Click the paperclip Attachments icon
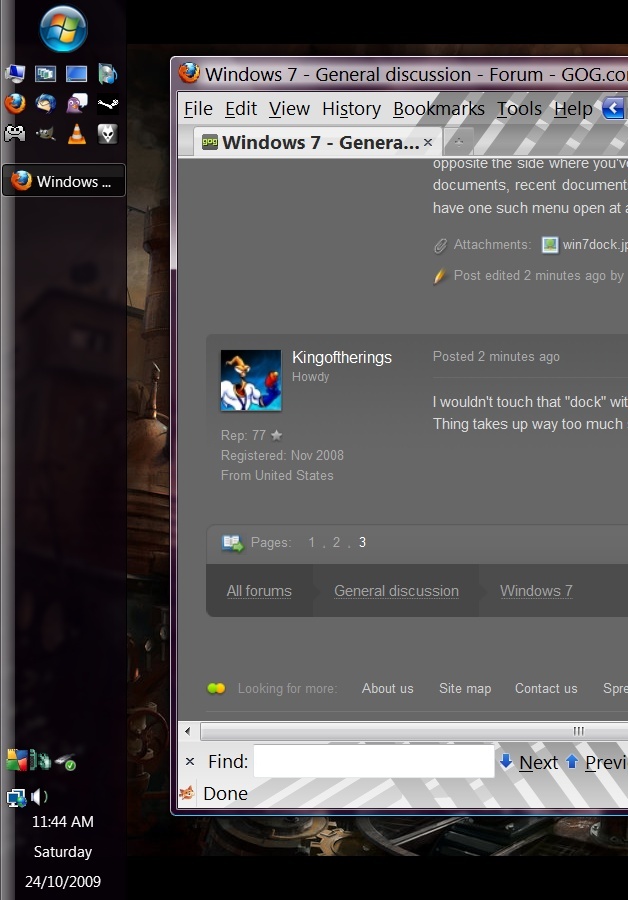This screenshot has width=628, height=900. click(440, 246)
